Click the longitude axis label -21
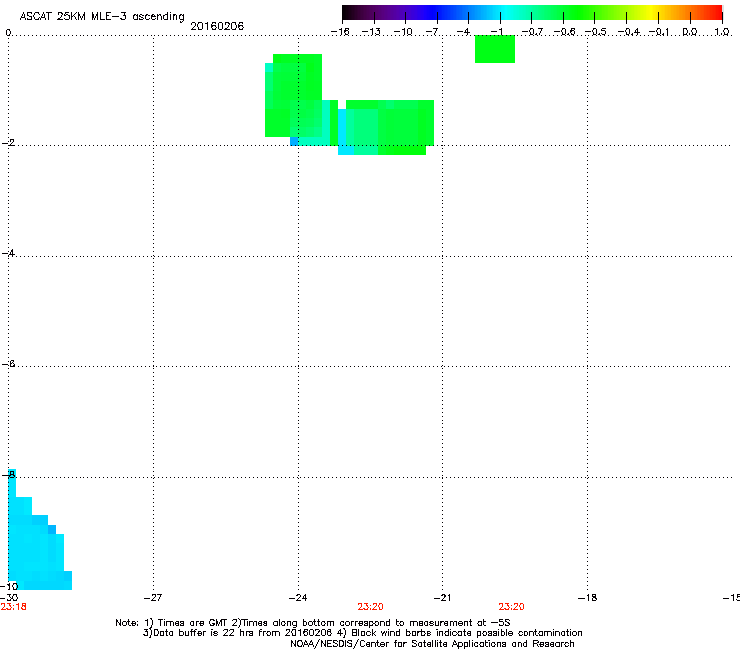 click(x=442, y=598)
